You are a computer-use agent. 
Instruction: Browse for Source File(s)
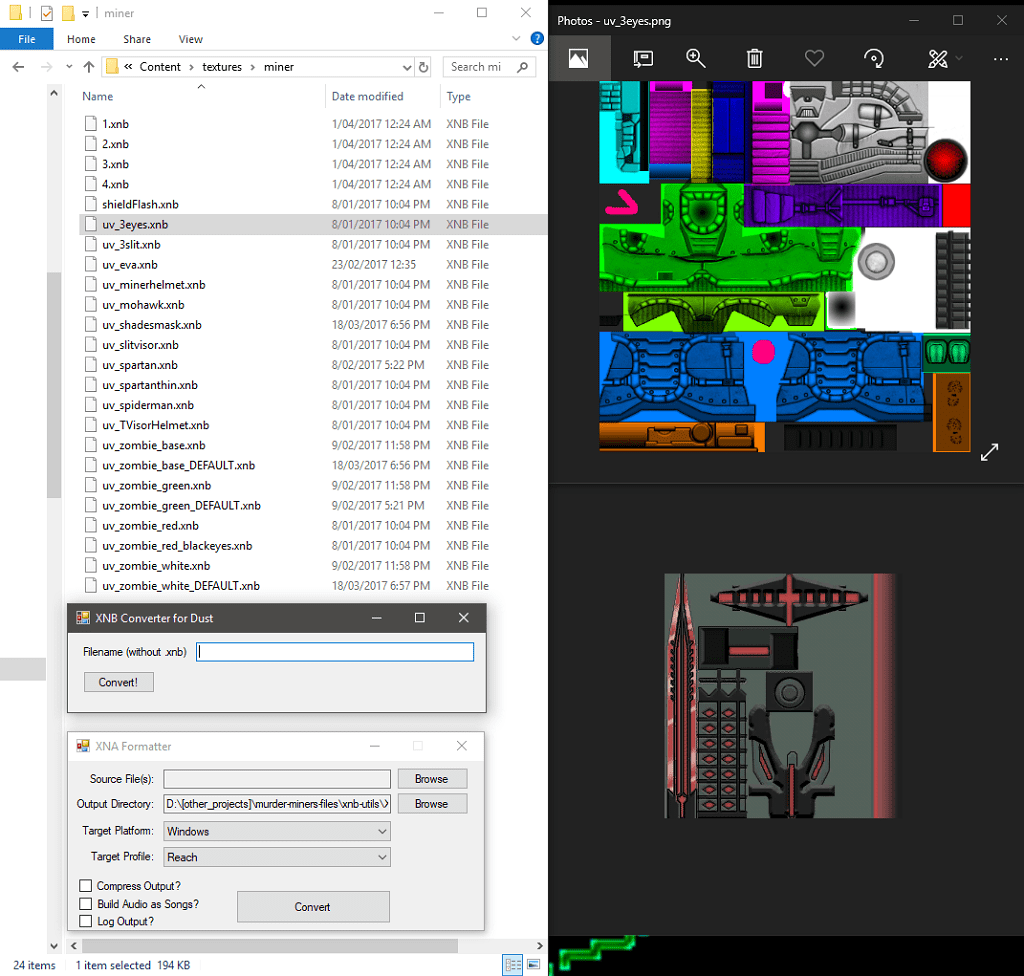[432, 779]
